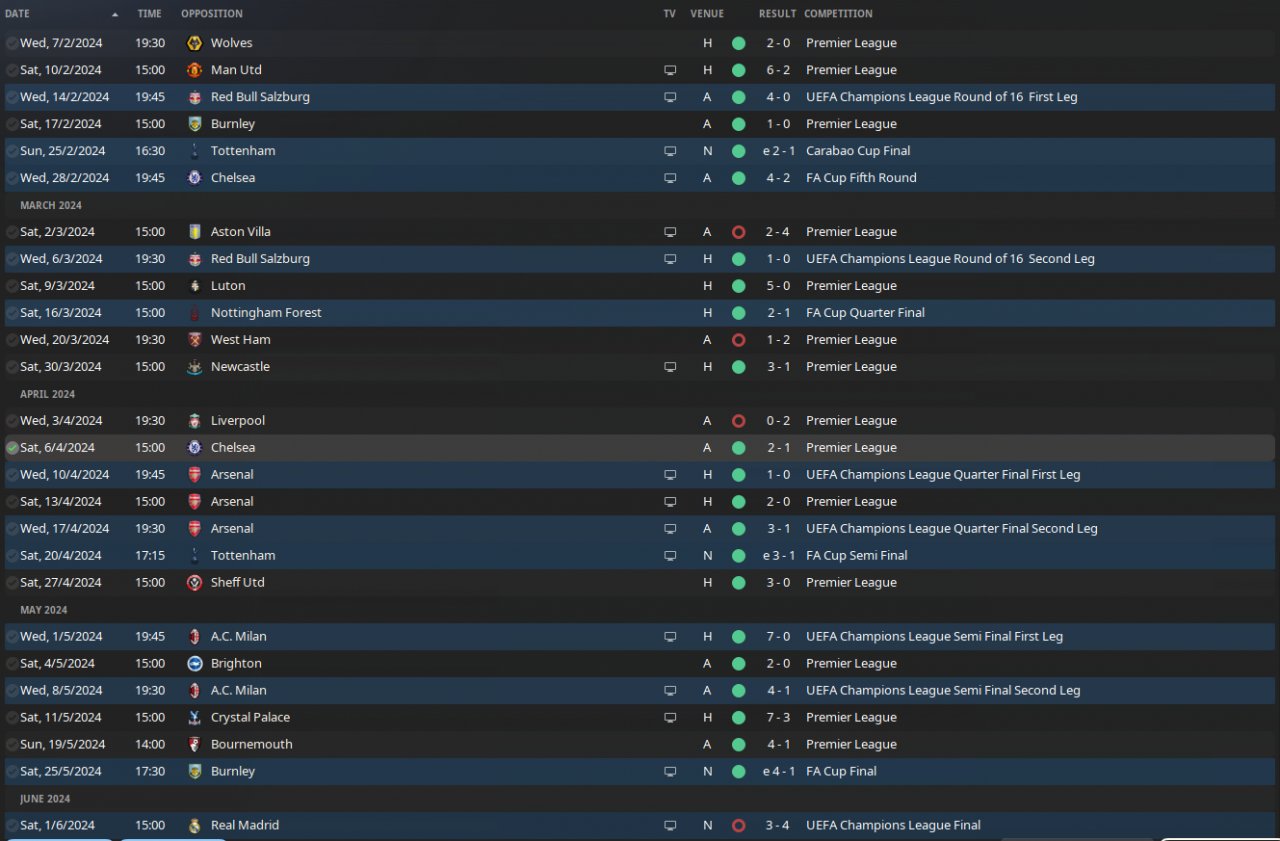Click the sort arrow on the Date column
The width and height of the screenshot is (1280, 841).
pyautogui.click(x=115, y=14)
